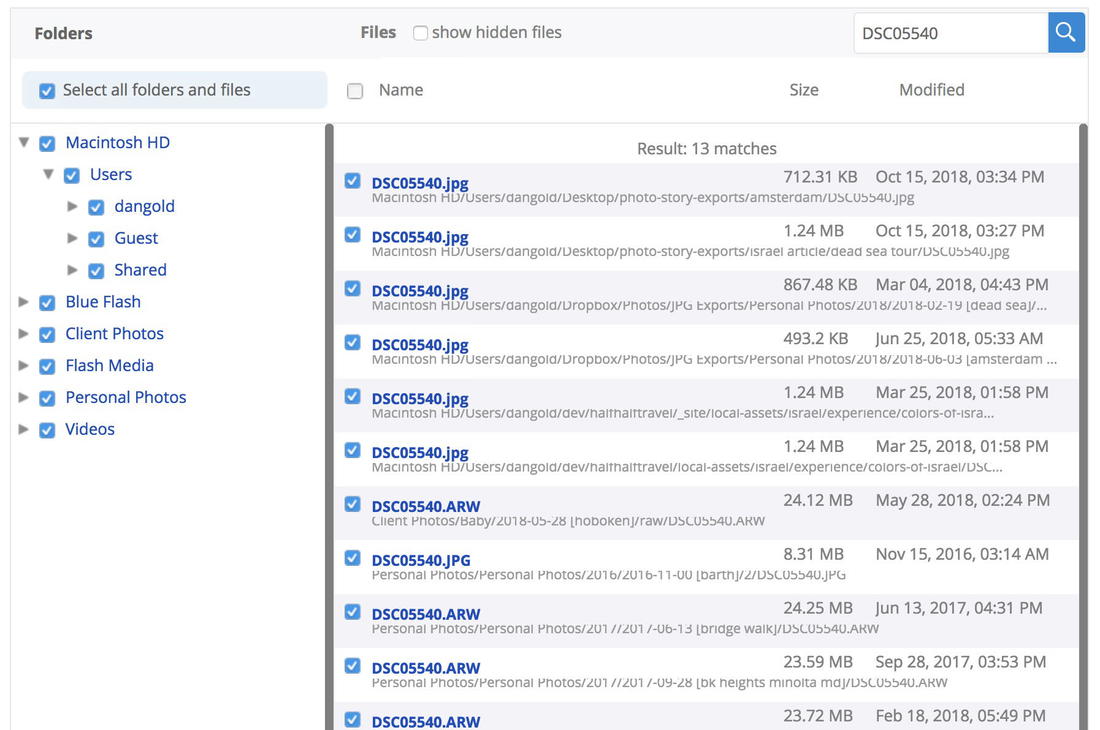Expand the Client Photos folder
1100x730 pixels.
24,334
